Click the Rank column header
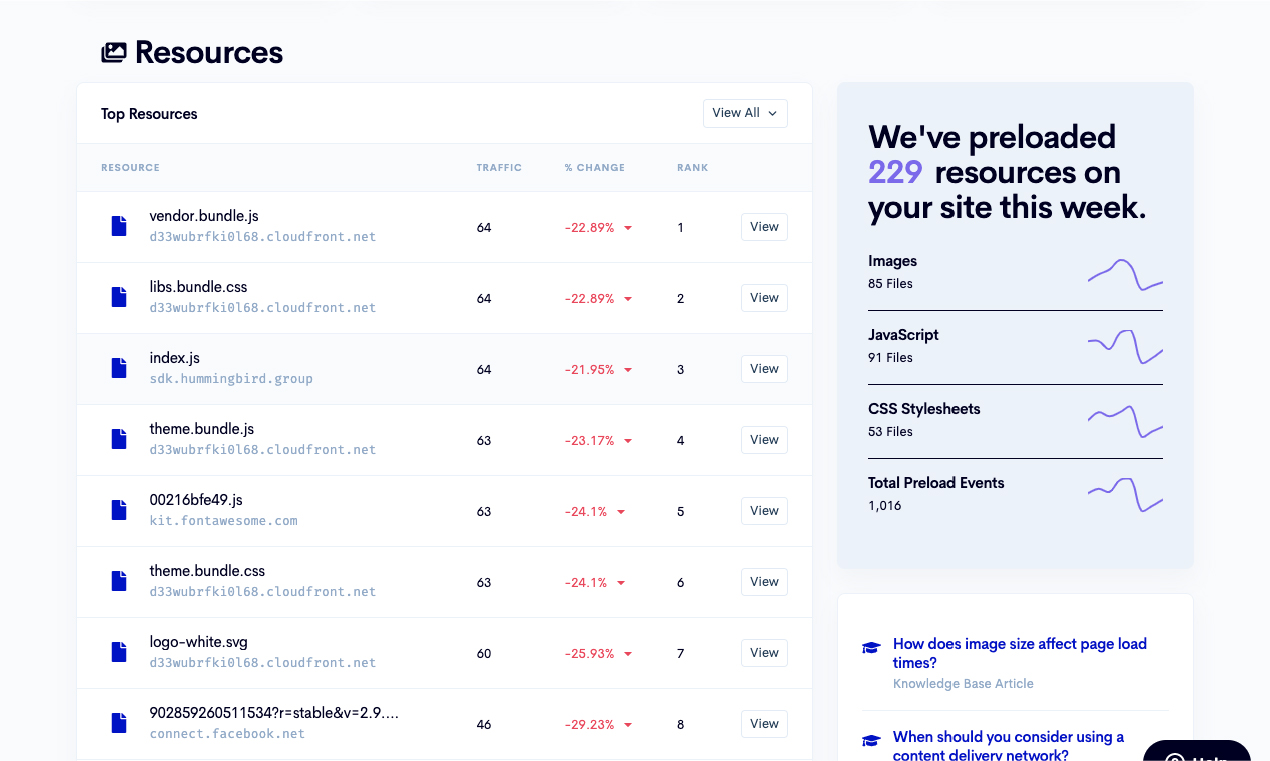This screenshot has height=761, width=1270. coord(692,168)
